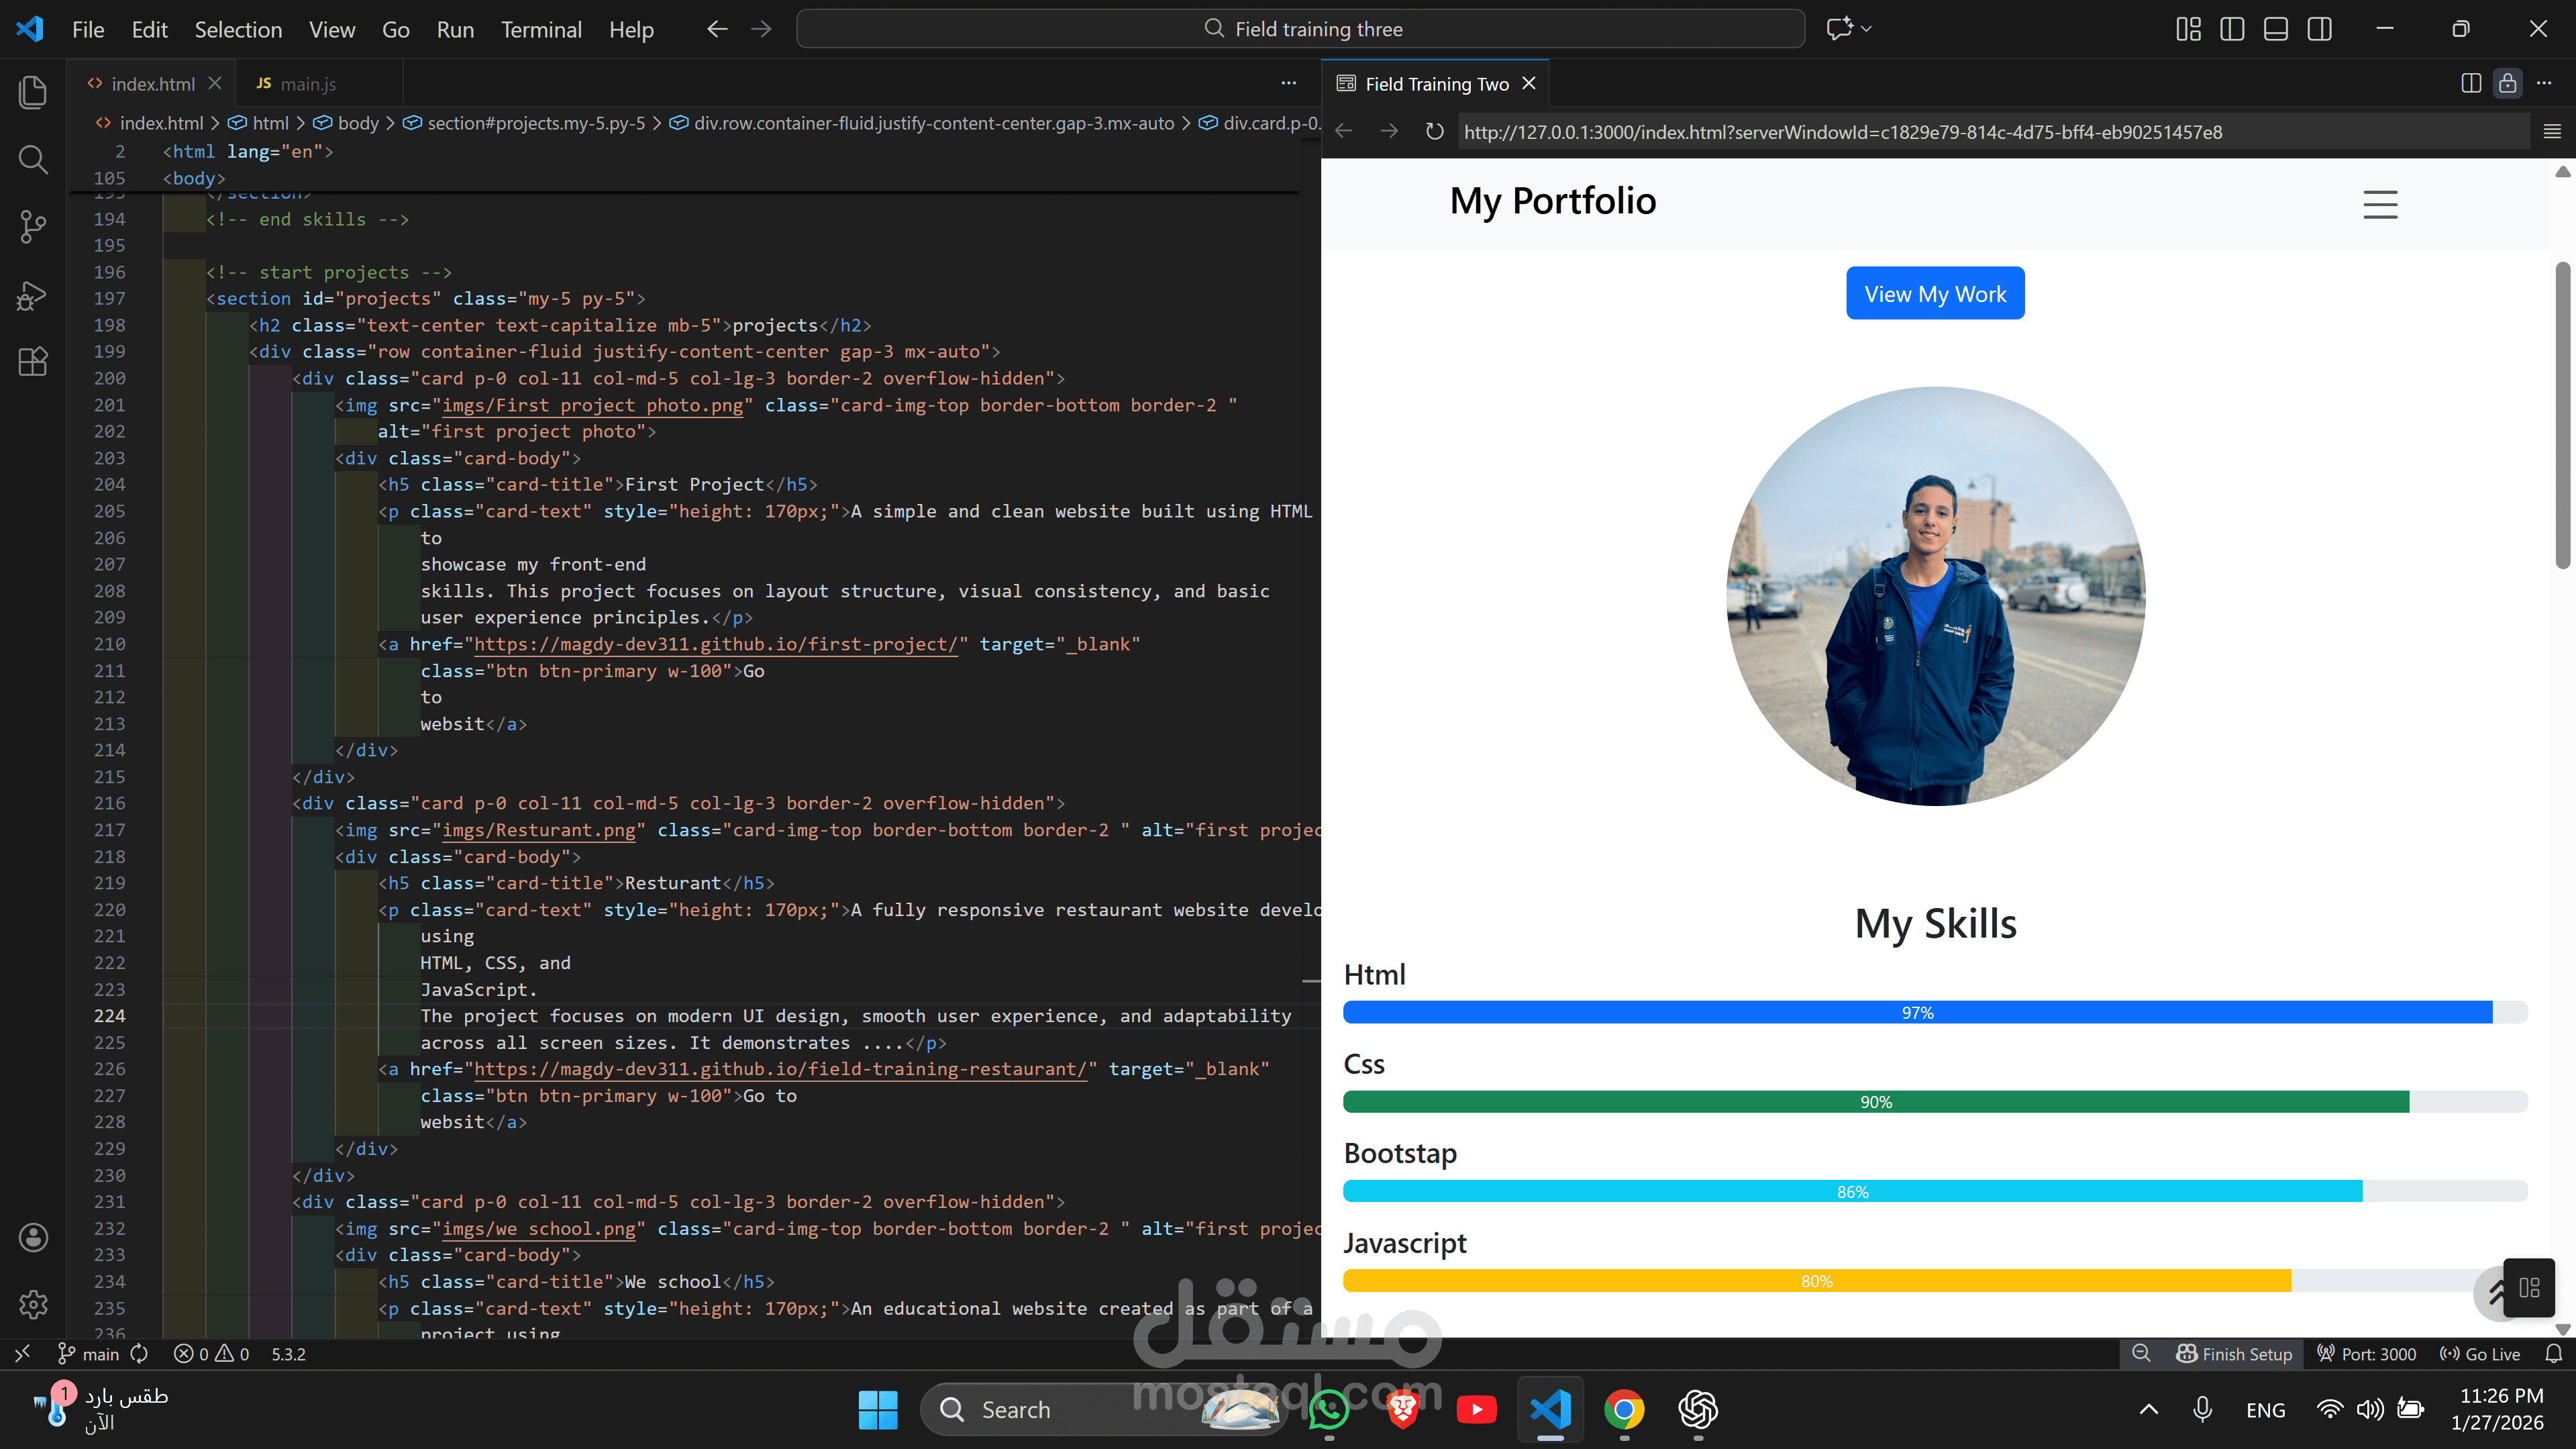Open More Actions for the preview editor group
This screenshot has width=2576, height=1449.
coord(2544,83)
